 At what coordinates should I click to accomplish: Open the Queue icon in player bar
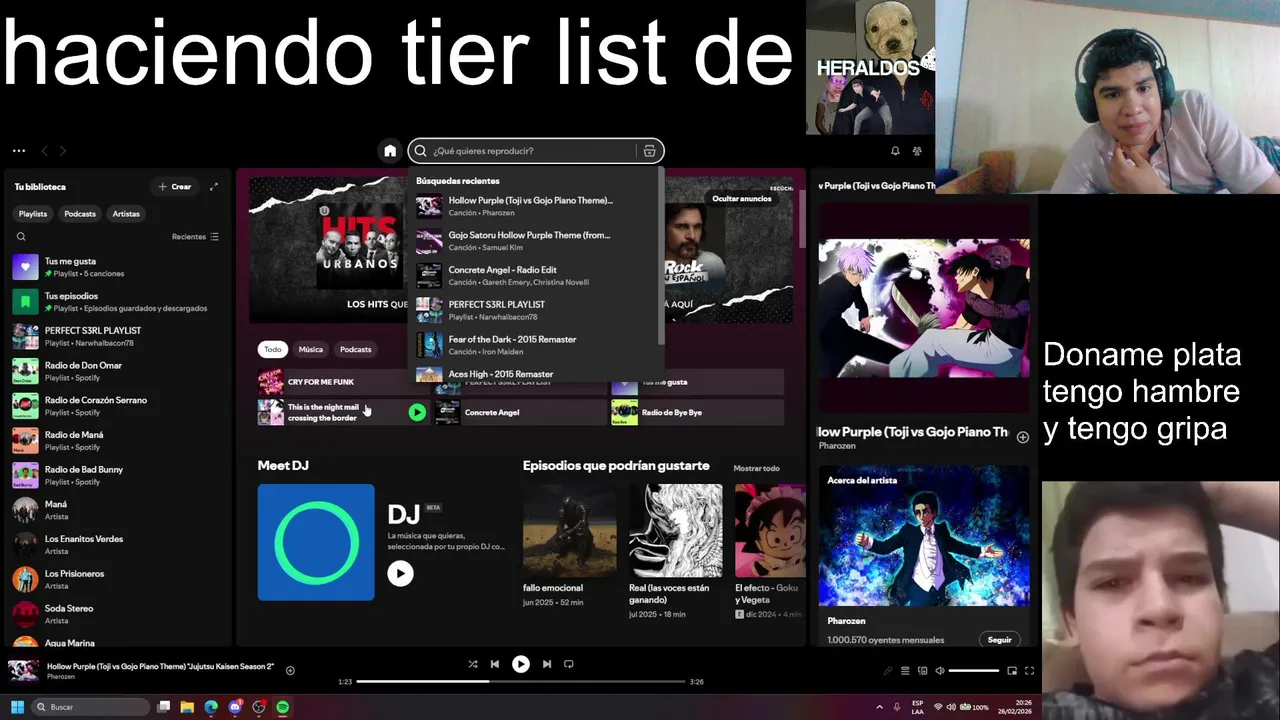[x=905, y=671]
